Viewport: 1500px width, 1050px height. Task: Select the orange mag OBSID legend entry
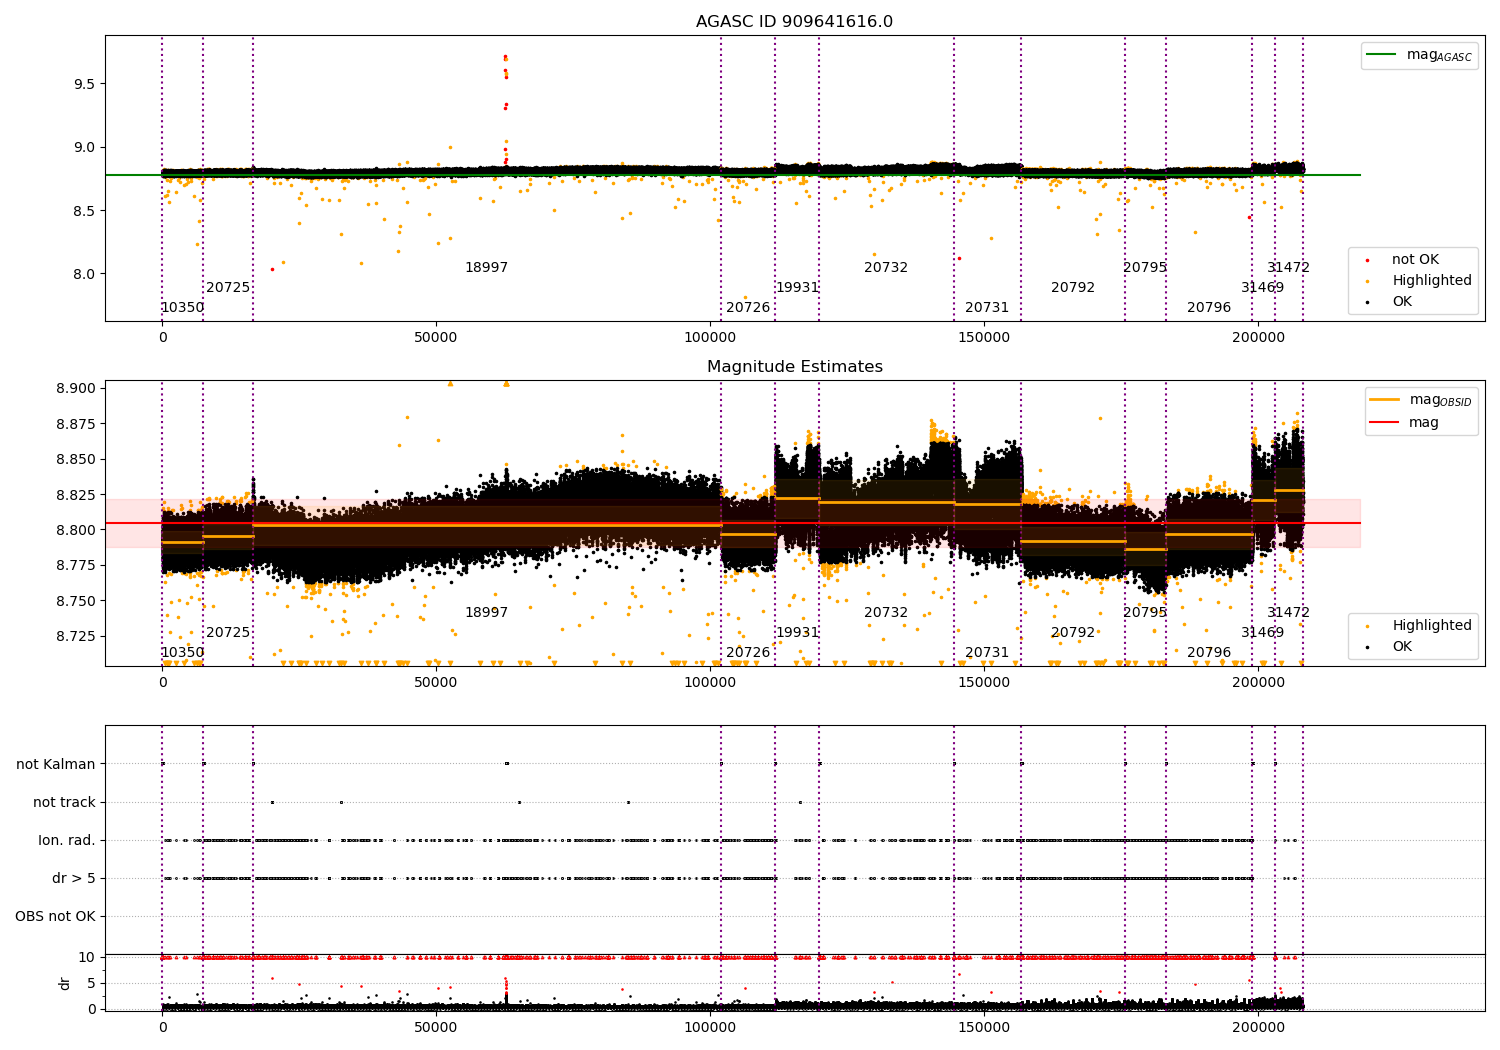click(1421, 400)
